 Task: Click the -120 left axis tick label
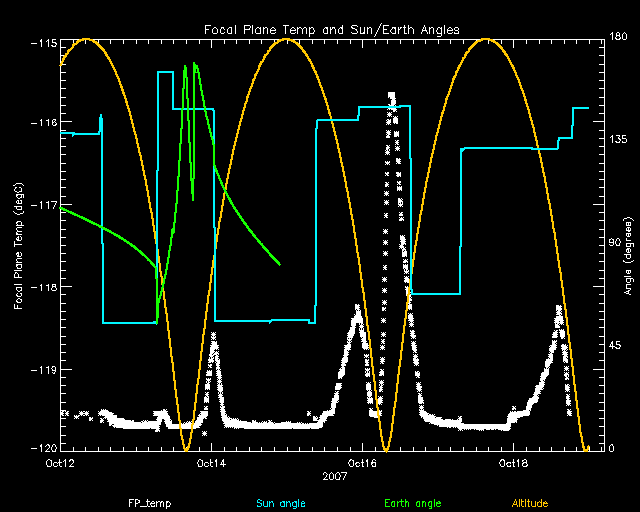click(43, 449)
